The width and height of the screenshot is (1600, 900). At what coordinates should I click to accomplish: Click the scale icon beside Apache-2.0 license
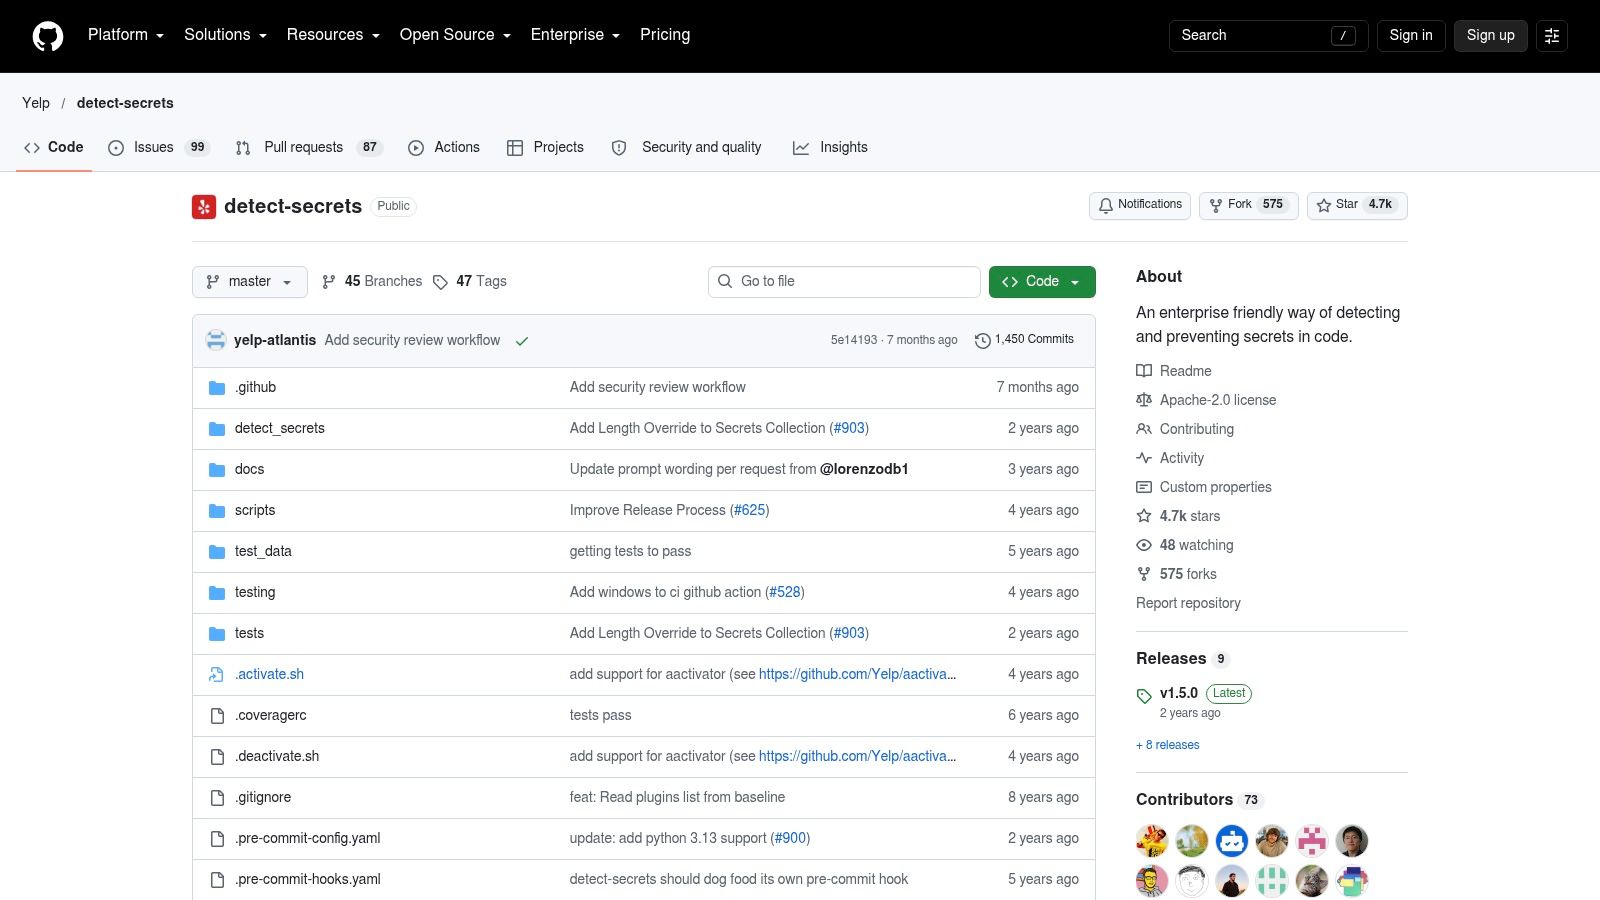(x=1144, y=400)
